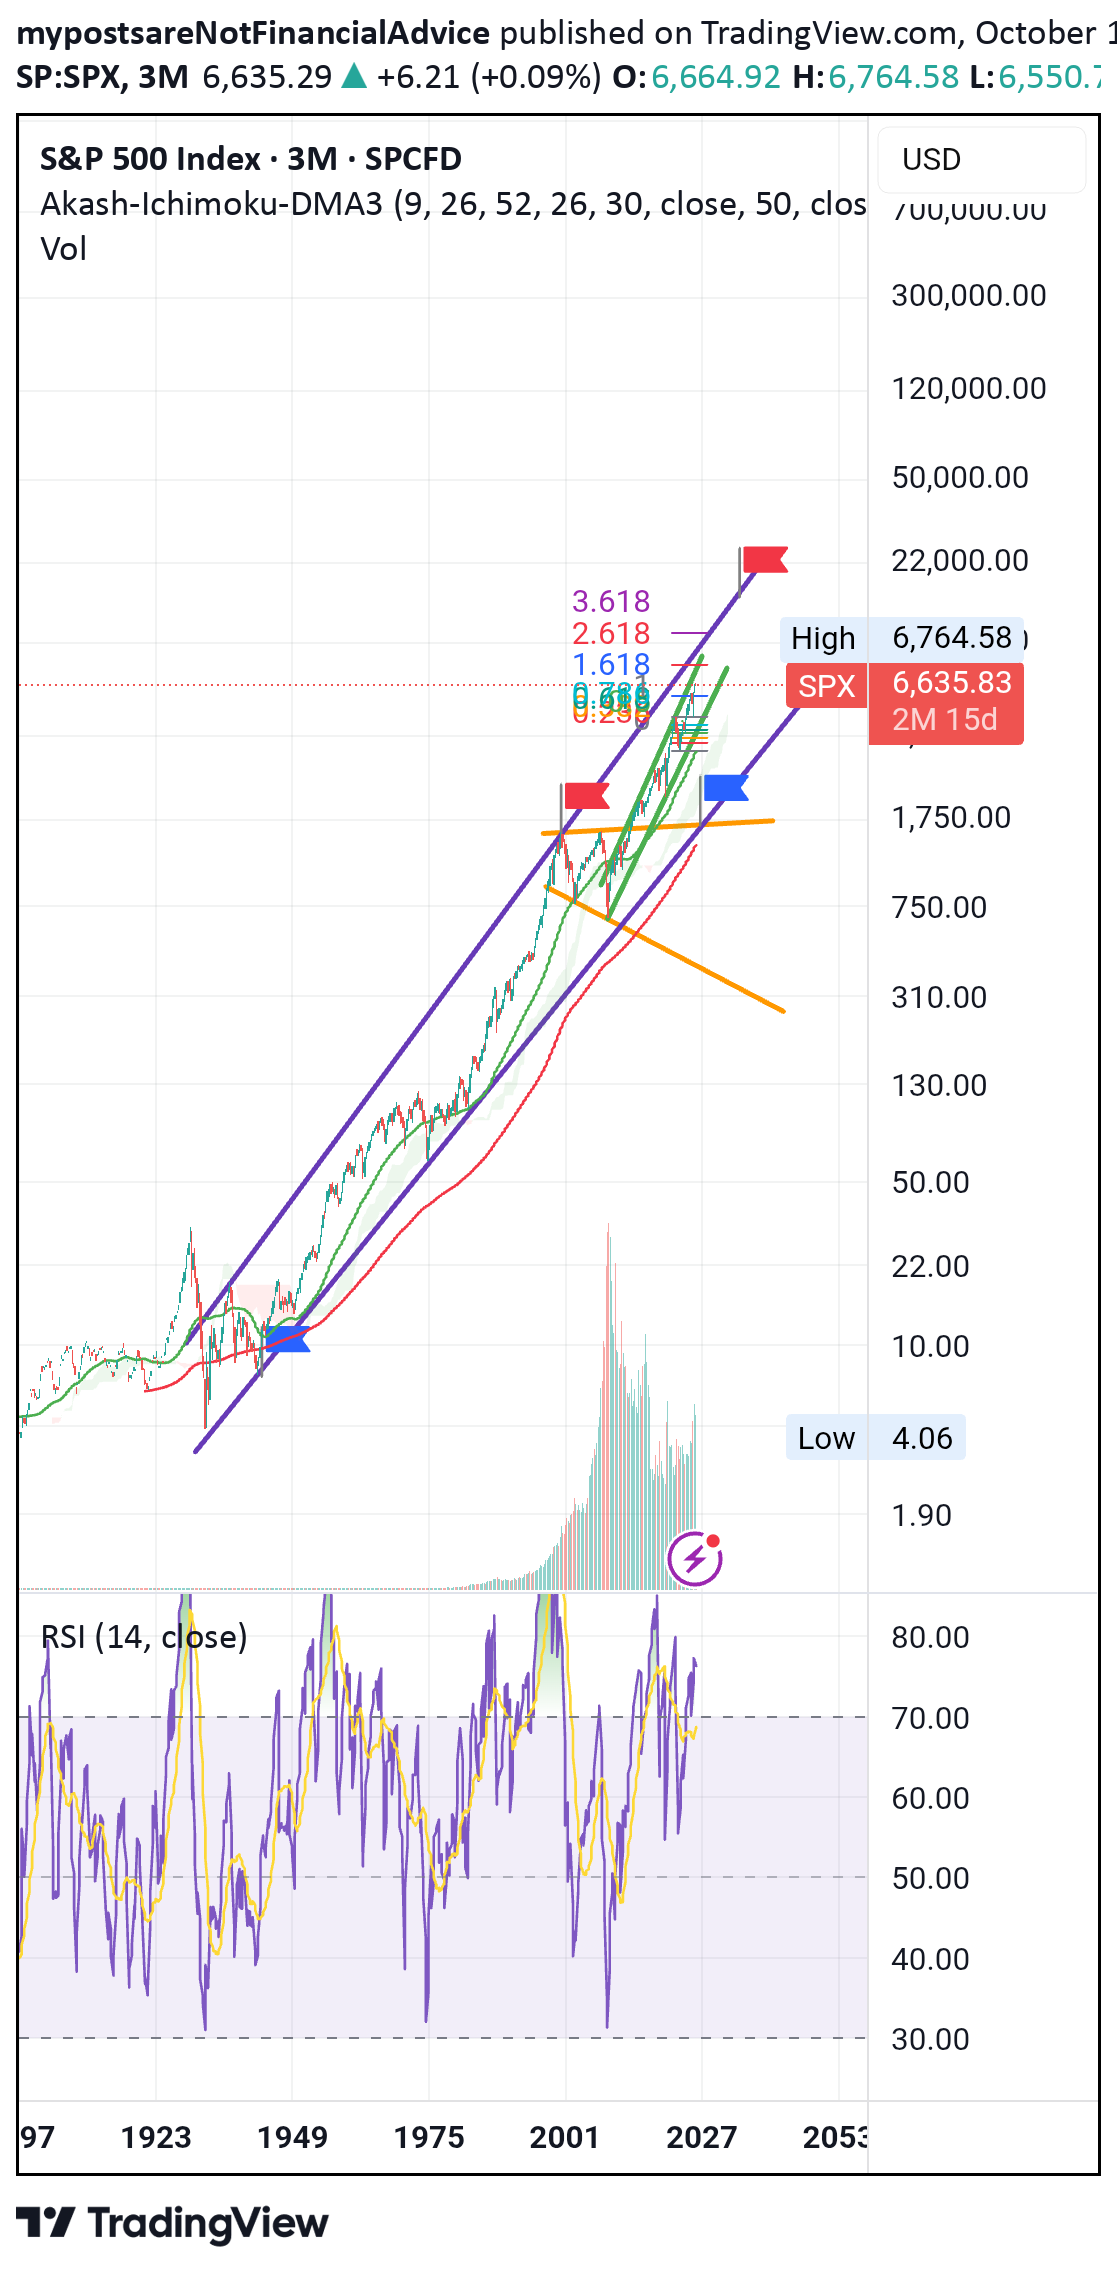Select the Vol indicator label

[x=63, y=249]
